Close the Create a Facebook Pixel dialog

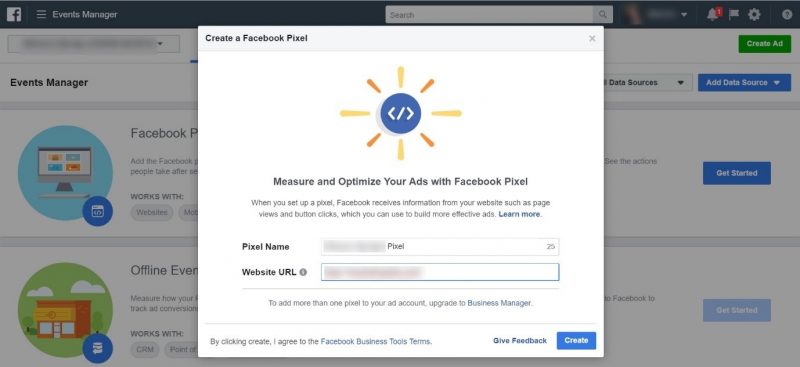pos(592,38)
